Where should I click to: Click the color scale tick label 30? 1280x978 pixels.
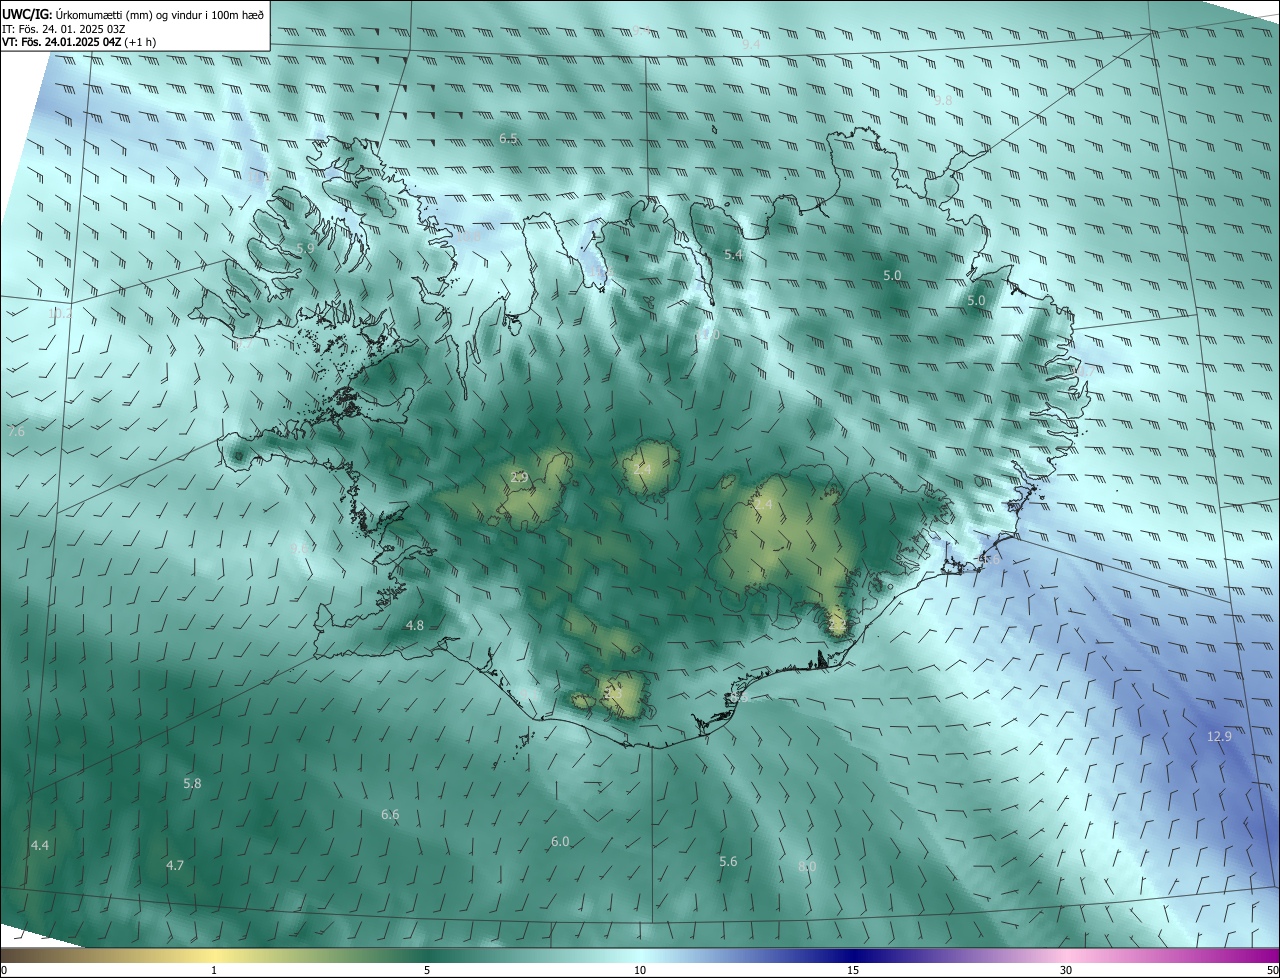[1066, 970]
